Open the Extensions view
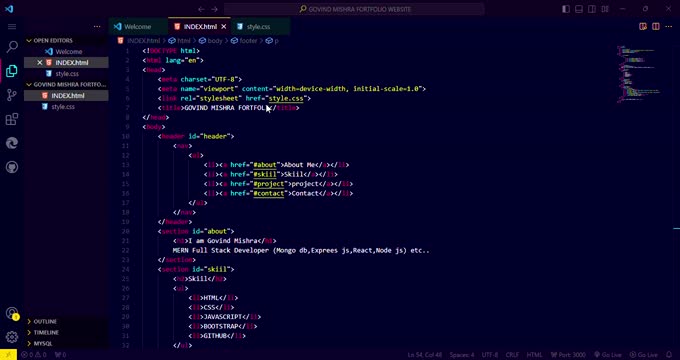680x360 pixels. coord(12,119)
